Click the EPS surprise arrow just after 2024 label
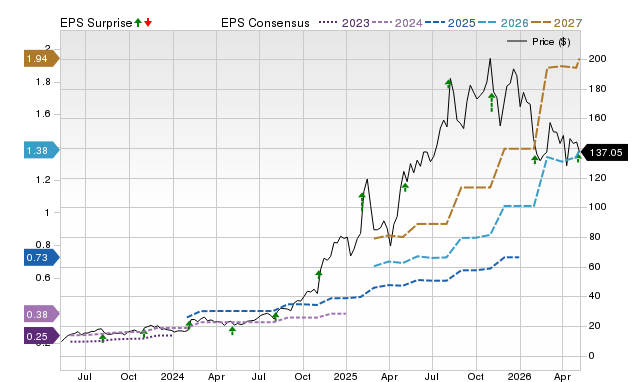The image size is (640, 382). (x=189, y=325)
